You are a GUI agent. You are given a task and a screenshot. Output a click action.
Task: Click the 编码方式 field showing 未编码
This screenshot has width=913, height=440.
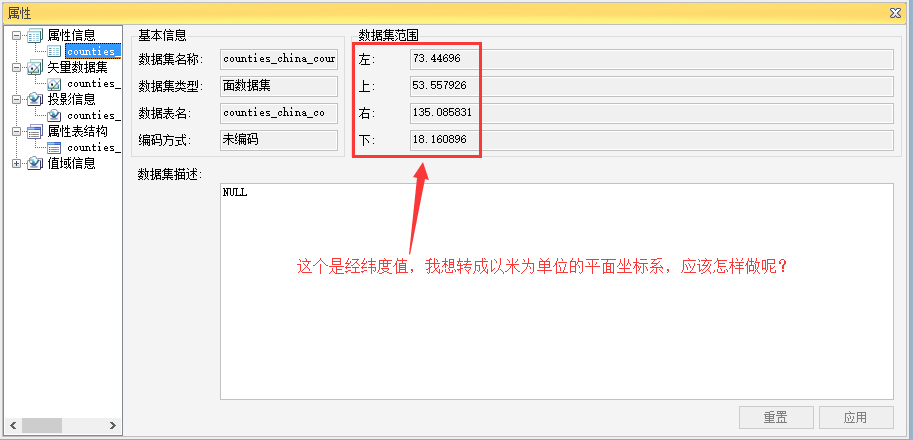[279, 140]
